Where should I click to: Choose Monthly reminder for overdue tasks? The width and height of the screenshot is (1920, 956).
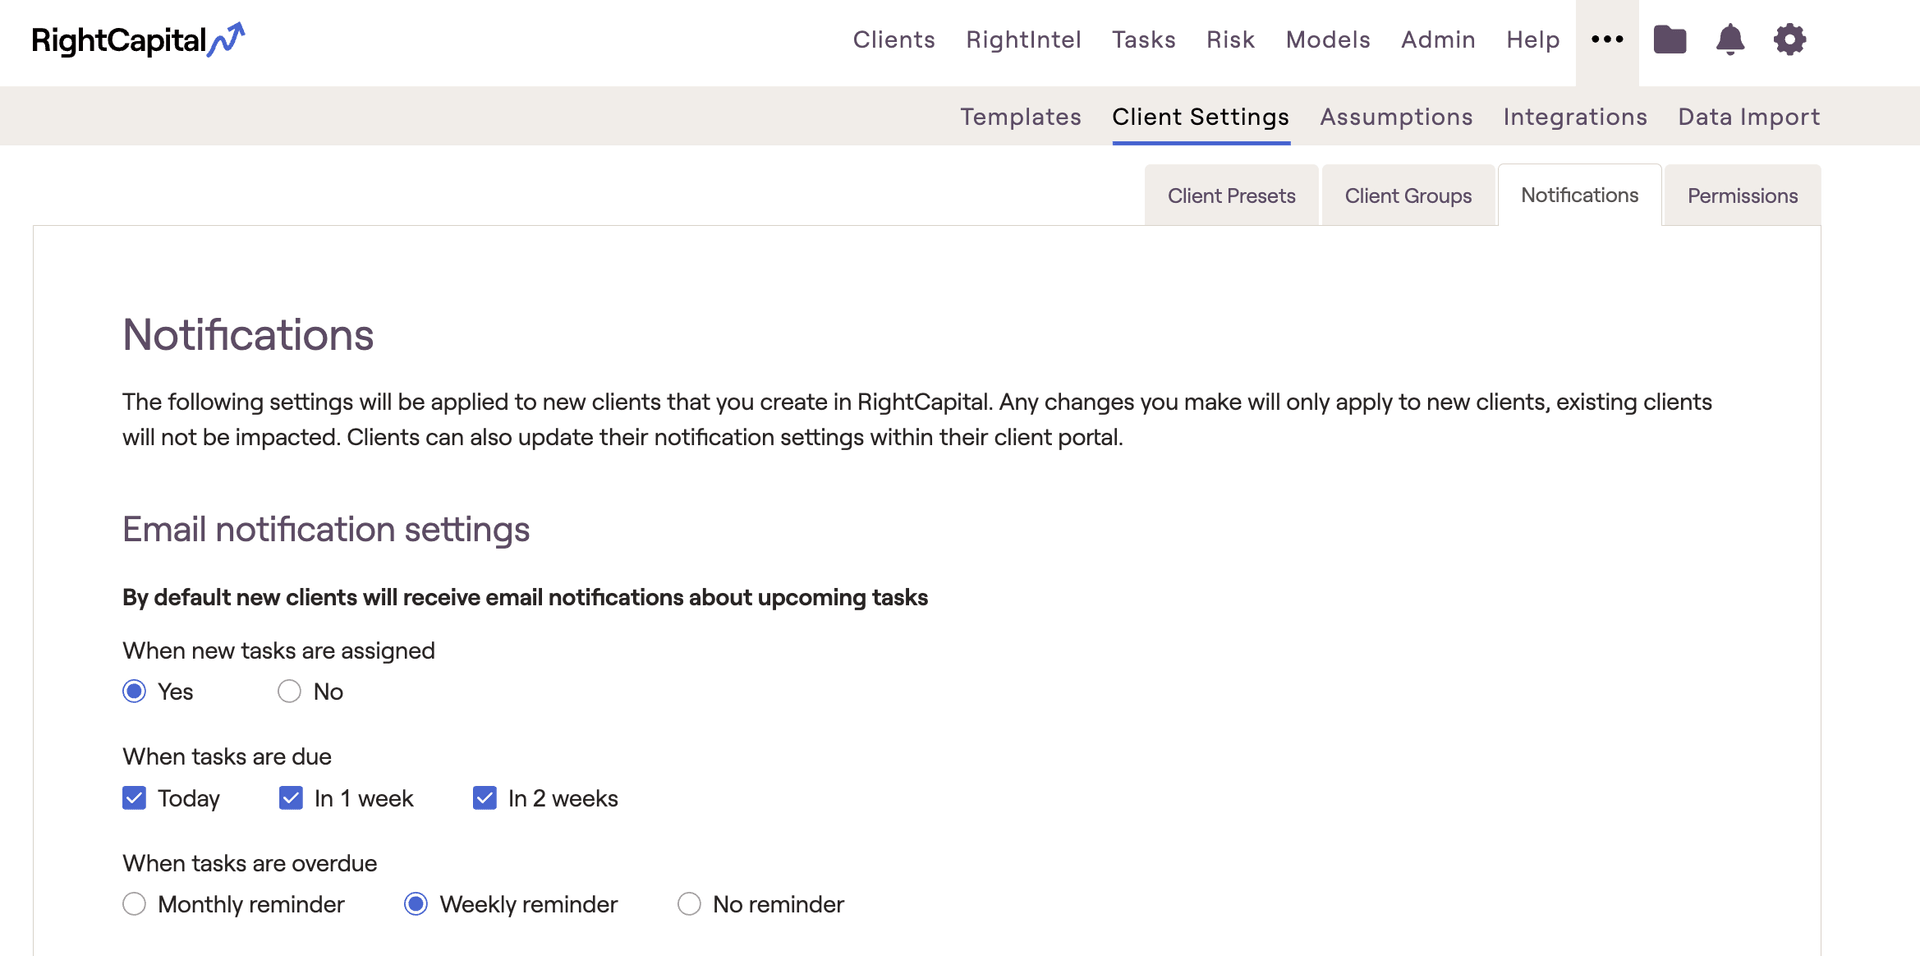[134, 904]
